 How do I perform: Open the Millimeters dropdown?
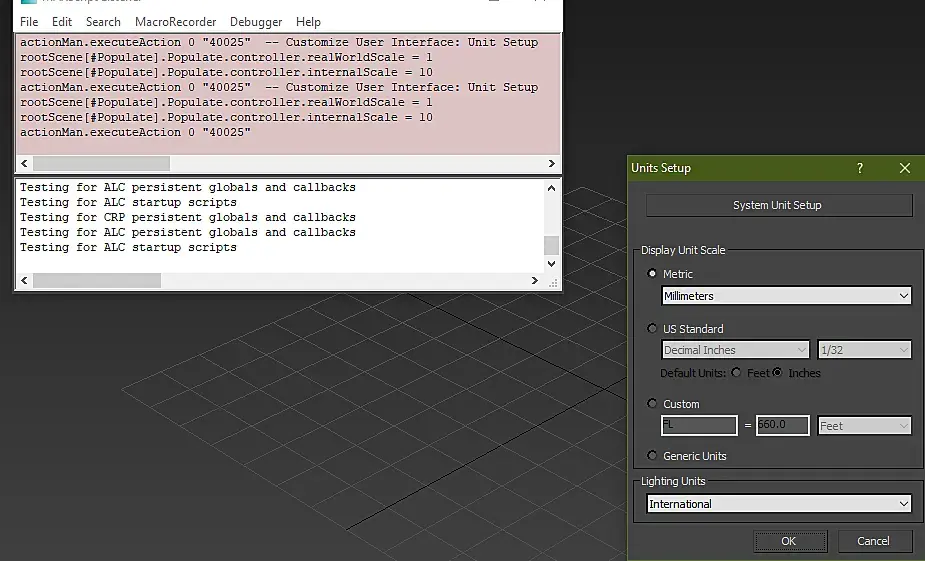click(786, 296)
